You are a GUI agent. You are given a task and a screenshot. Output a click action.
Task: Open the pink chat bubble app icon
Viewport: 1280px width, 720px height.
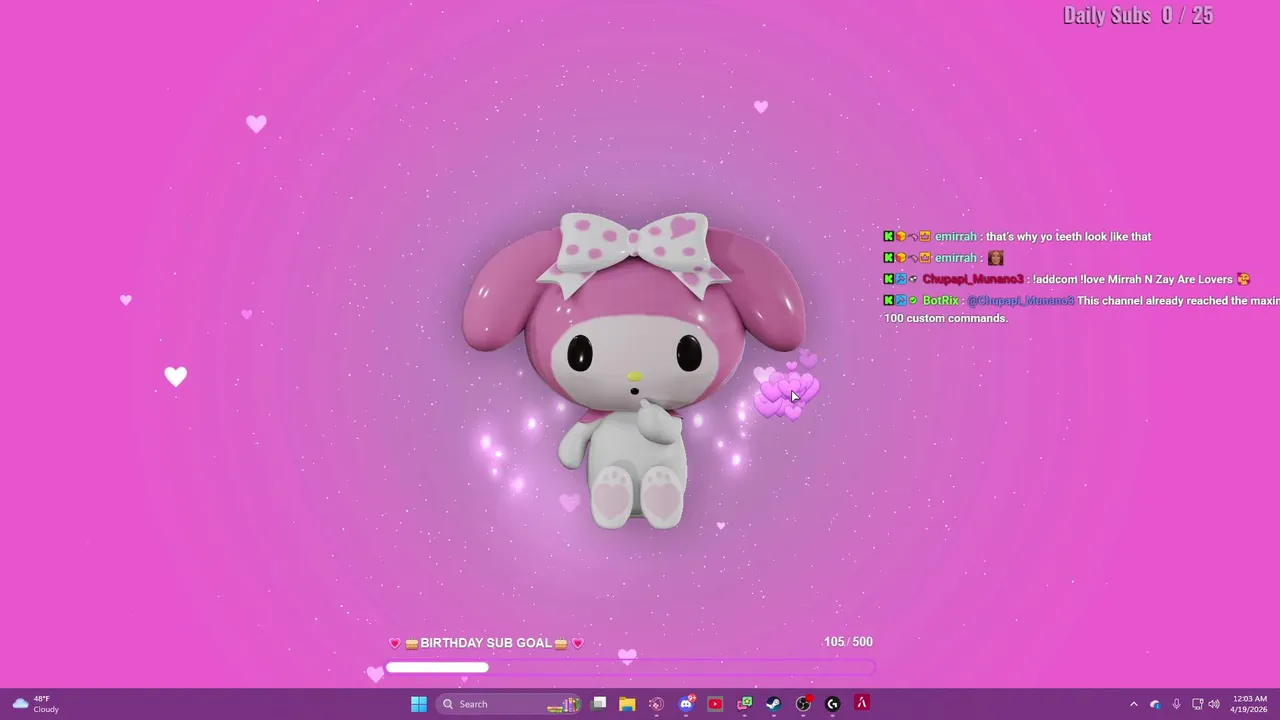(x=744, y=704)
